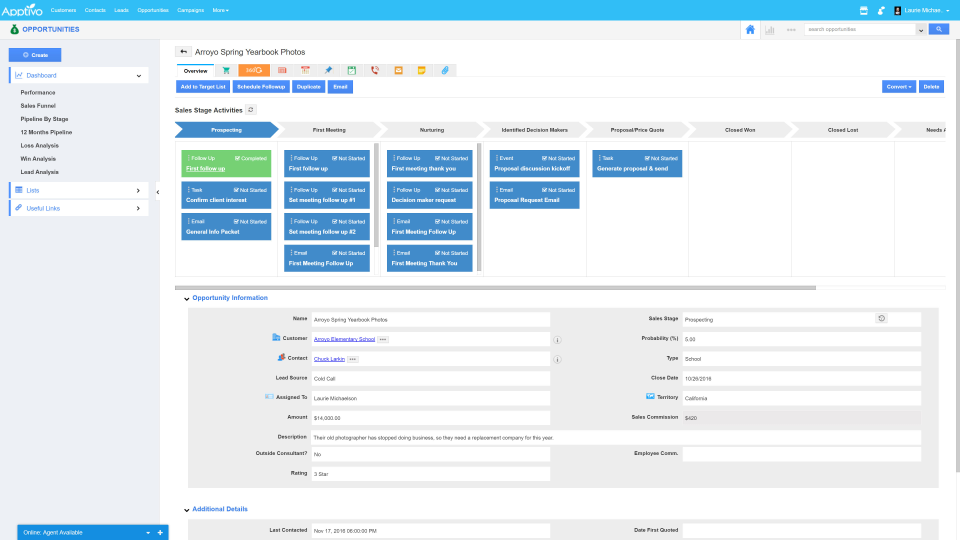Click the search magnifier button
960x540 pixels.
938,30
